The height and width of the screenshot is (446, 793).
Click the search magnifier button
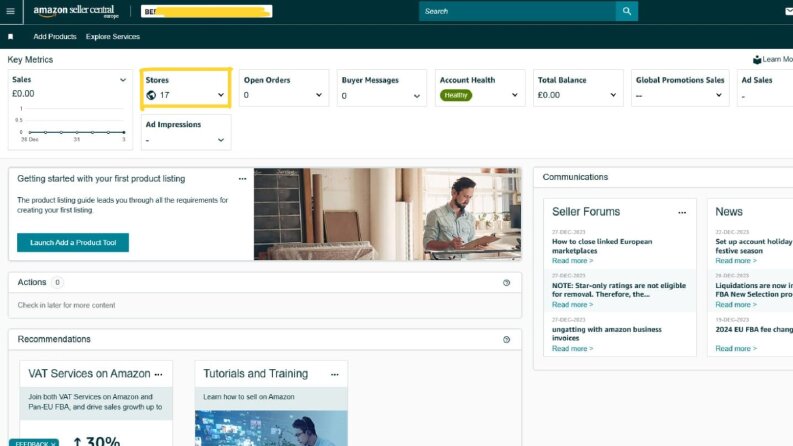pos(627,11)
